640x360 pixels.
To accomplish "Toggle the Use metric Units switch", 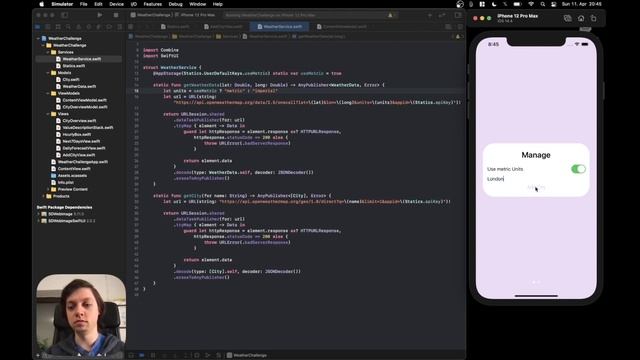I will pyautogui.click(x=578, y=169).
